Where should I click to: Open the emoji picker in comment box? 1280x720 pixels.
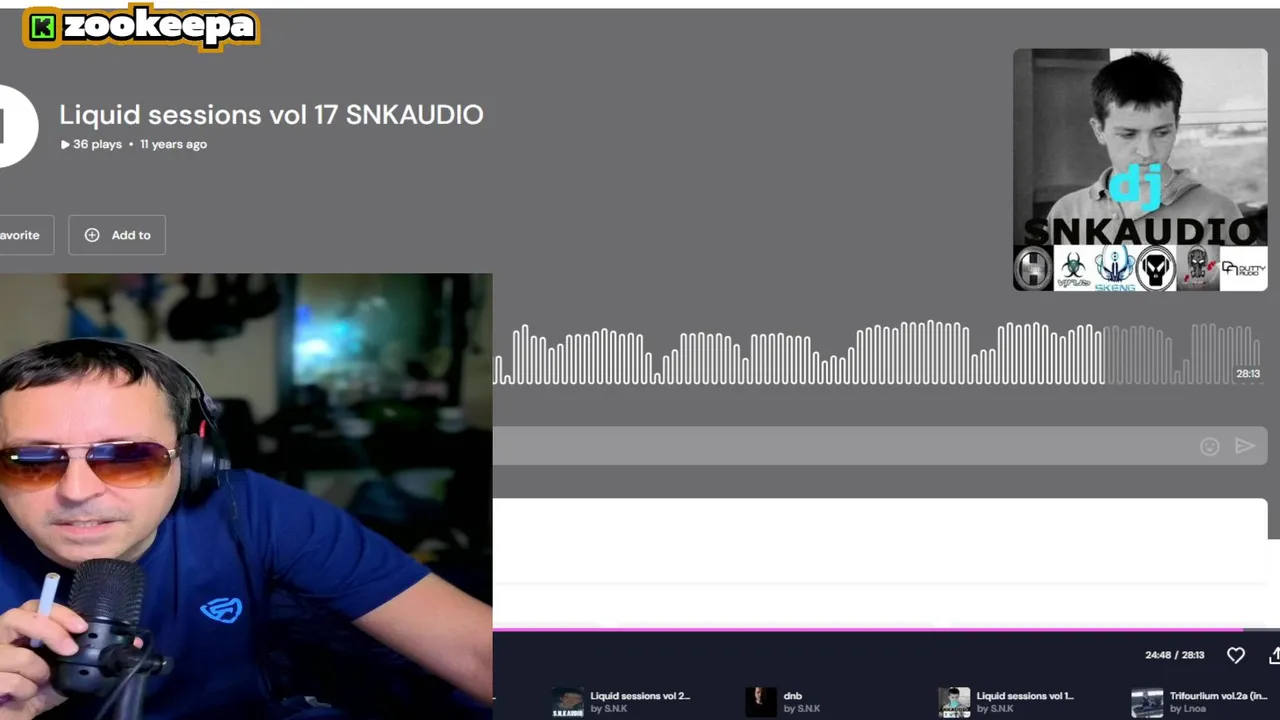[x=1210, y=446]
